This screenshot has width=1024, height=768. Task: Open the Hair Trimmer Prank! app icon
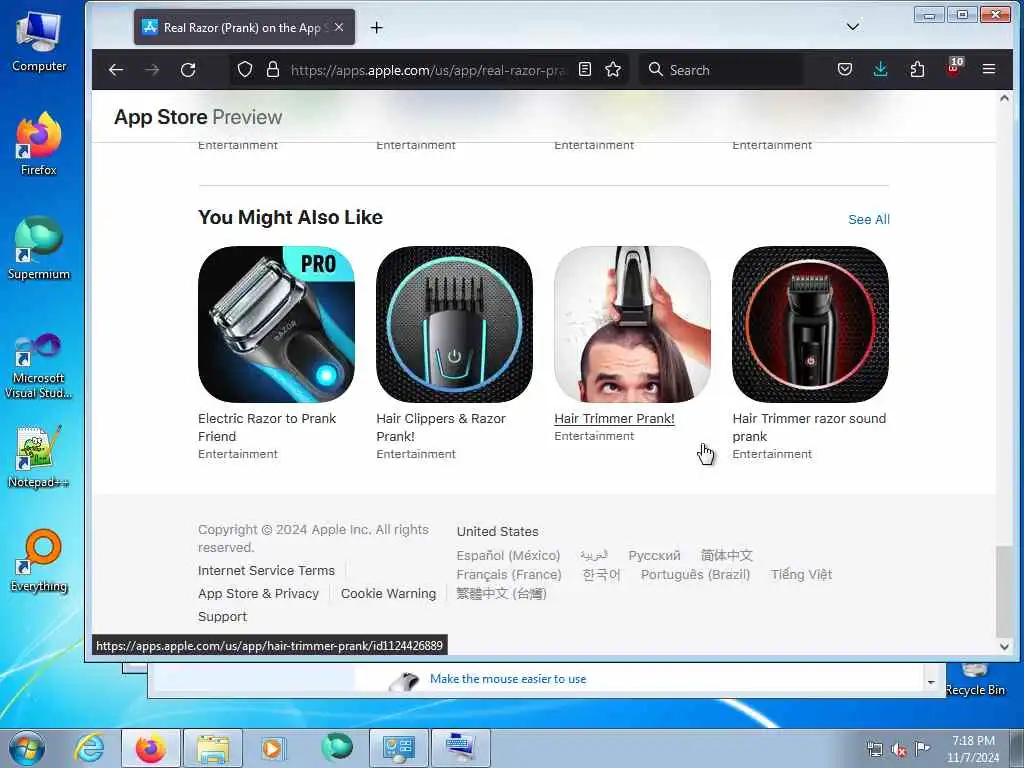pyautogui.click(x=632, y=324)
